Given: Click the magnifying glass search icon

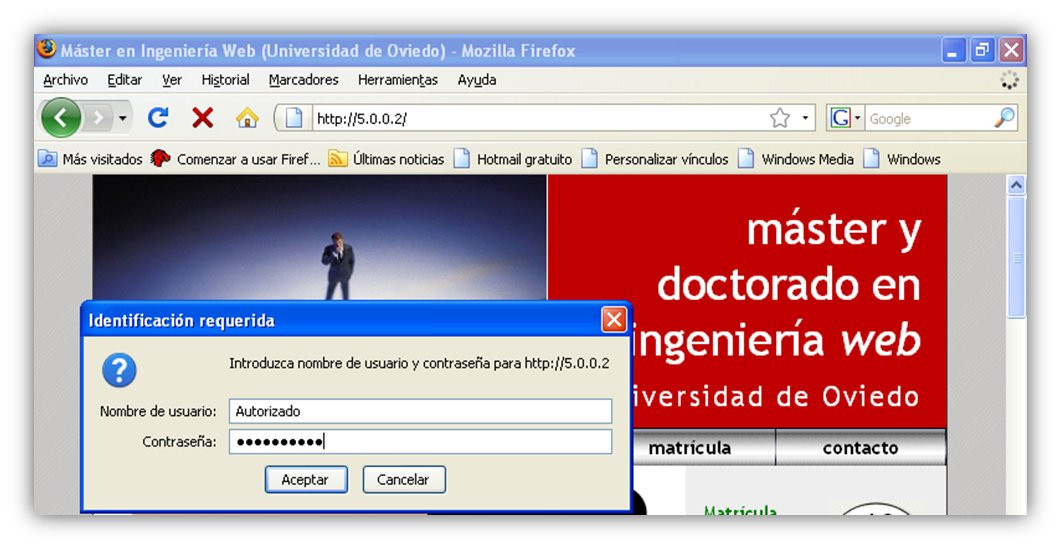Looking at the screenshot, I should tap(1005, 118).
